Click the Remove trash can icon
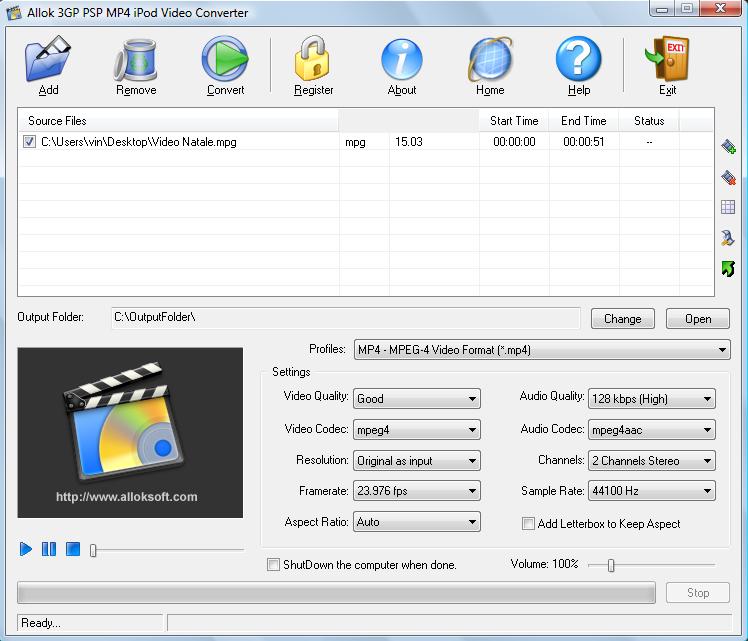The image size is (748, 641). (x=136, y=59)
